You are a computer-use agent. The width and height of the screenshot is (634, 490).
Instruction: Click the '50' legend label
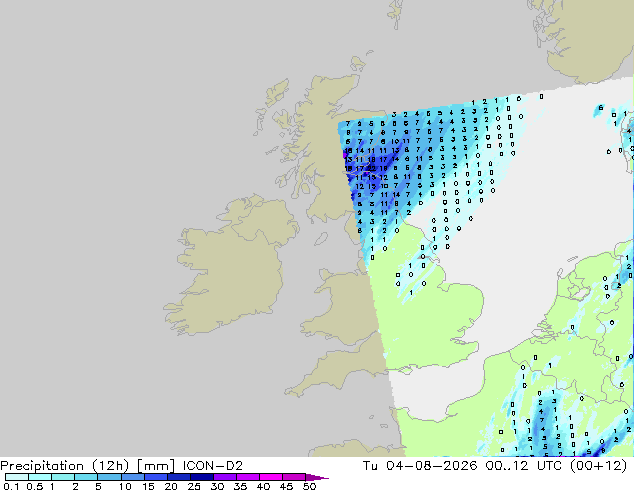click(x=309, y=486)
